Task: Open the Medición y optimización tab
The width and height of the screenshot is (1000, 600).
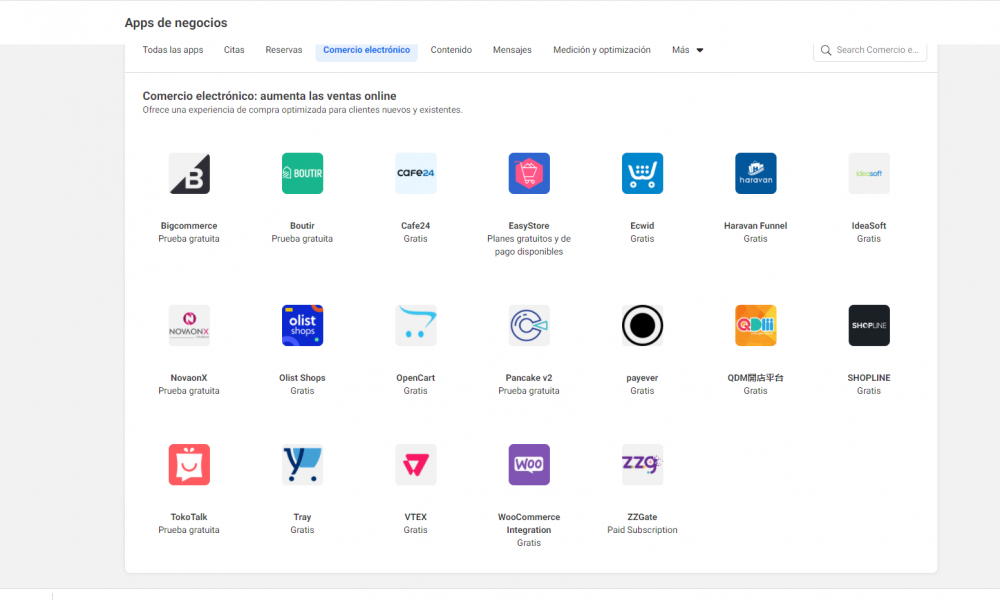Action: click(602, 50)
